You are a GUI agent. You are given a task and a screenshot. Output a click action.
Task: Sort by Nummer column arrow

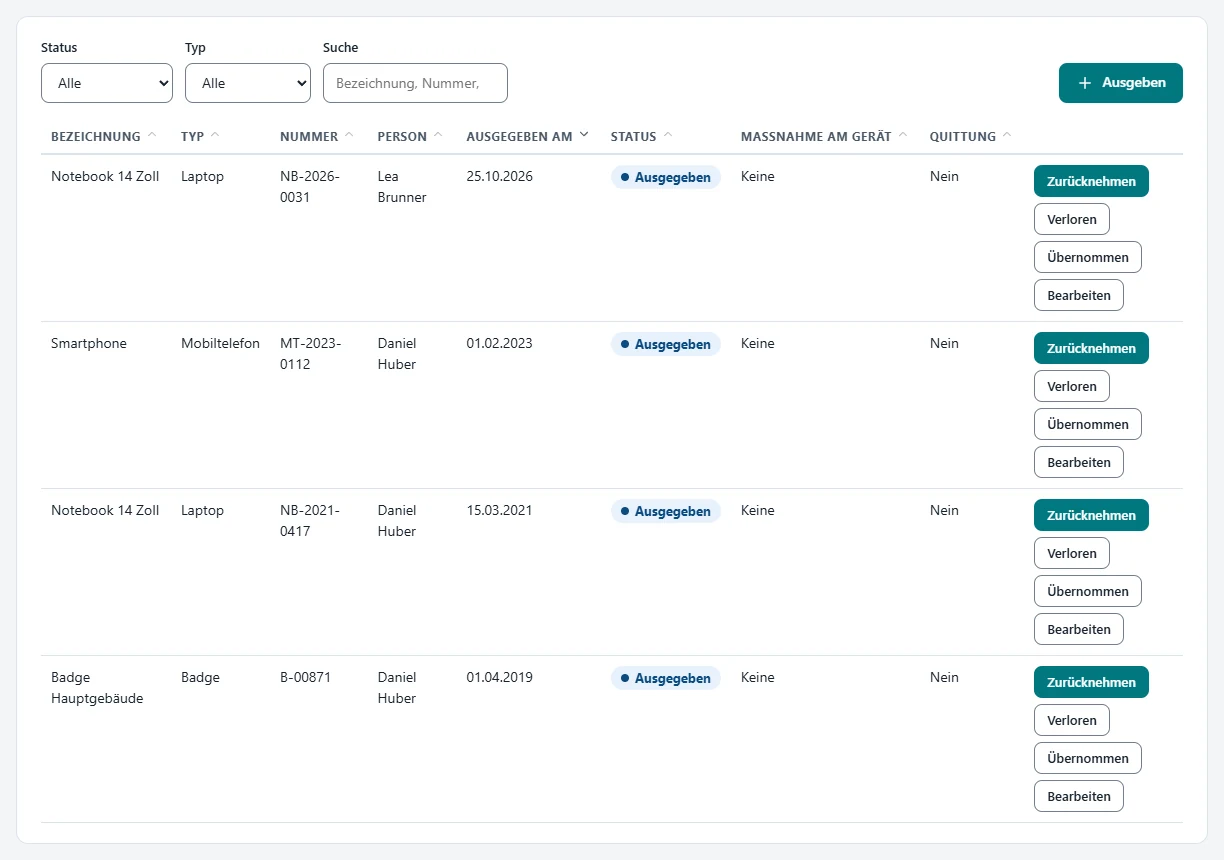[349, 135]
